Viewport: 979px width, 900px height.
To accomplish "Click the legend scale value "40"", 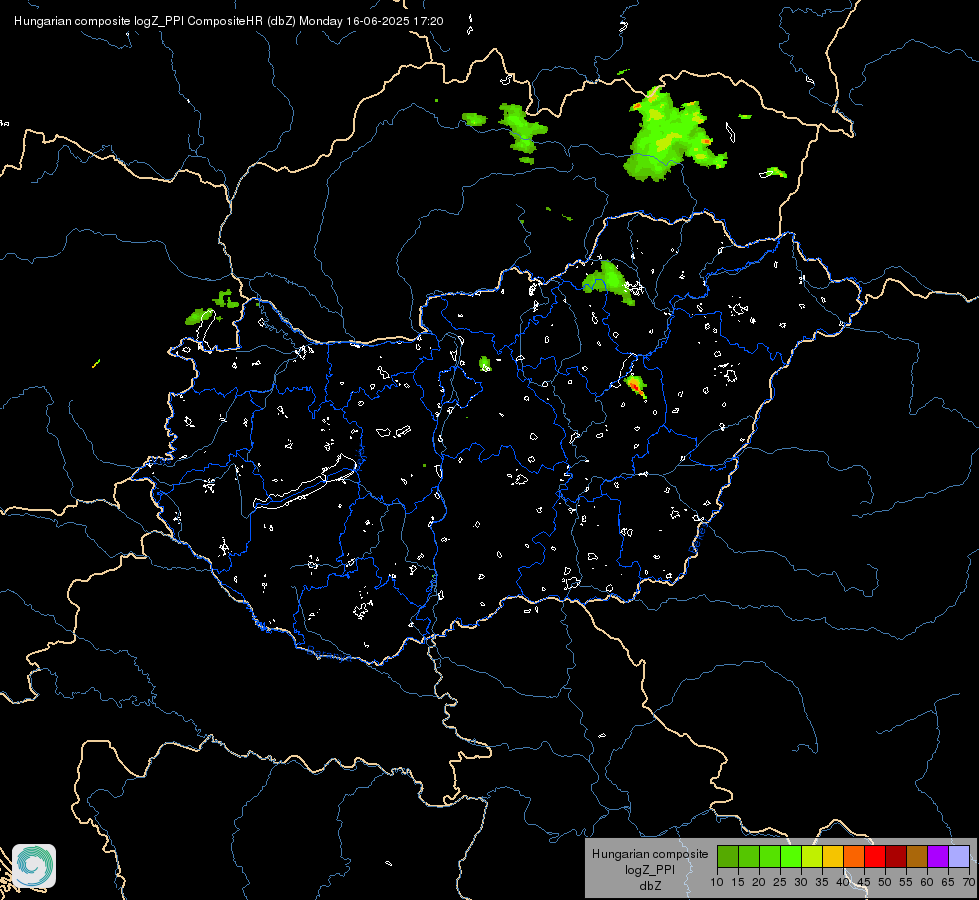I will [843, 882].
